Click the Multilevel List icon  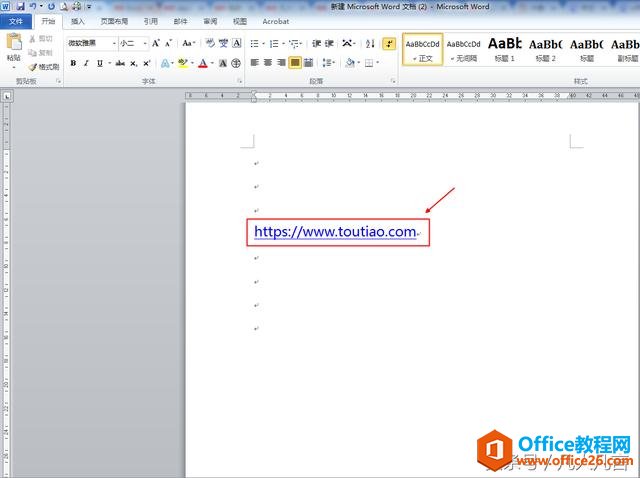(x=294, y=43)
